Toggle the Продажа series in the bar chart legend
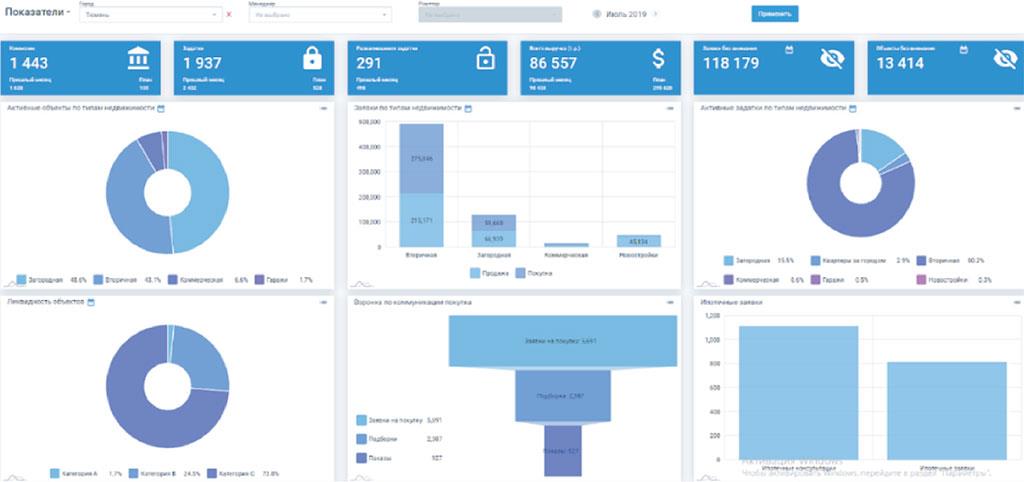Image resolution: width=1024 pixels, height=482 pixels. [x=475, y=272]
